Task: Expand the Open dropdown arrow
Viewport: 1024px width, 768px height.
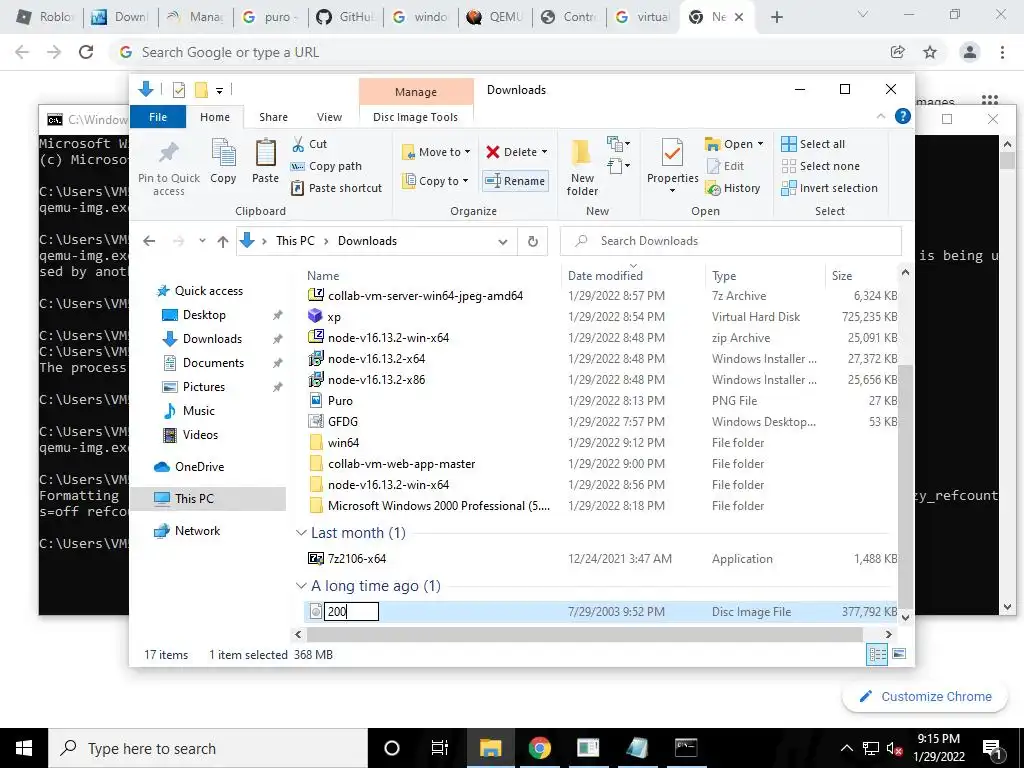Action: point(760,144)
